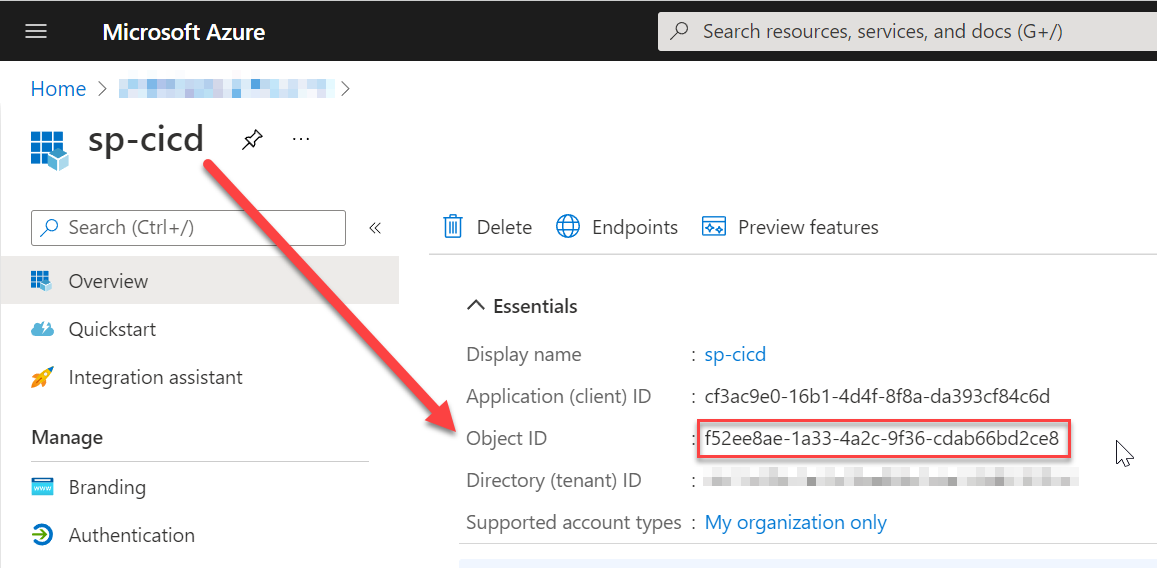This screenshot has height=568, width=1157.
Task: Select the Application (client) ID value
Action: 877,397
